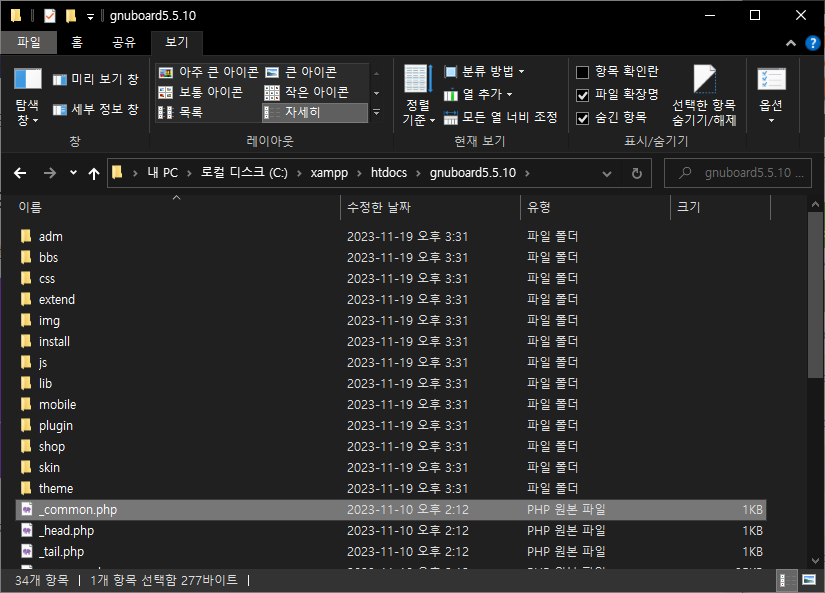The height and width of the screenshot is (593, 825).
Task: Click the search box gnuboard5.5.10
Action: pyautogui.click(x=738, y=173)
